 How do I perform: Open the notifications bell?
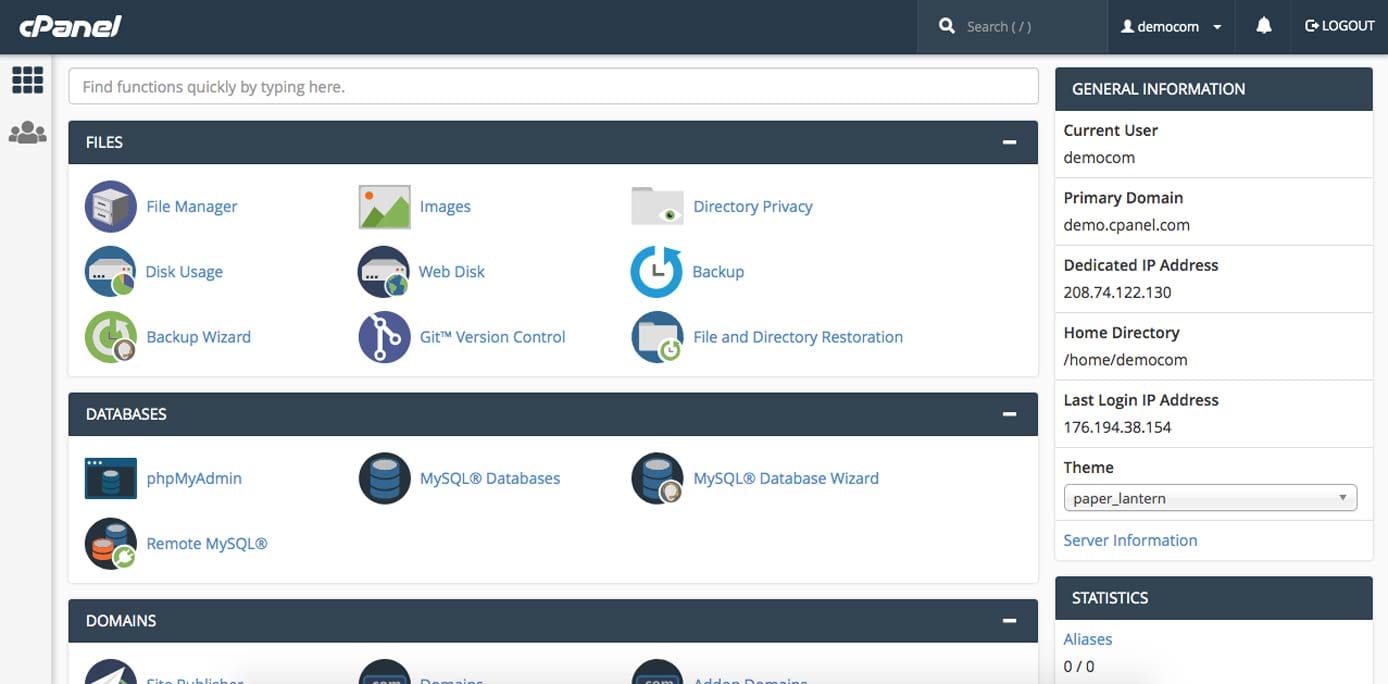[x=1264, y=26]
